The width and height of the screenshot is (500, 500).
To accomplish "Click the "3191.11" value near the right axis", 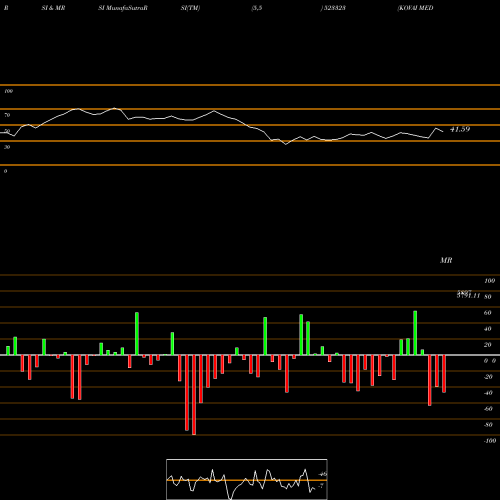I will (468, 295).
